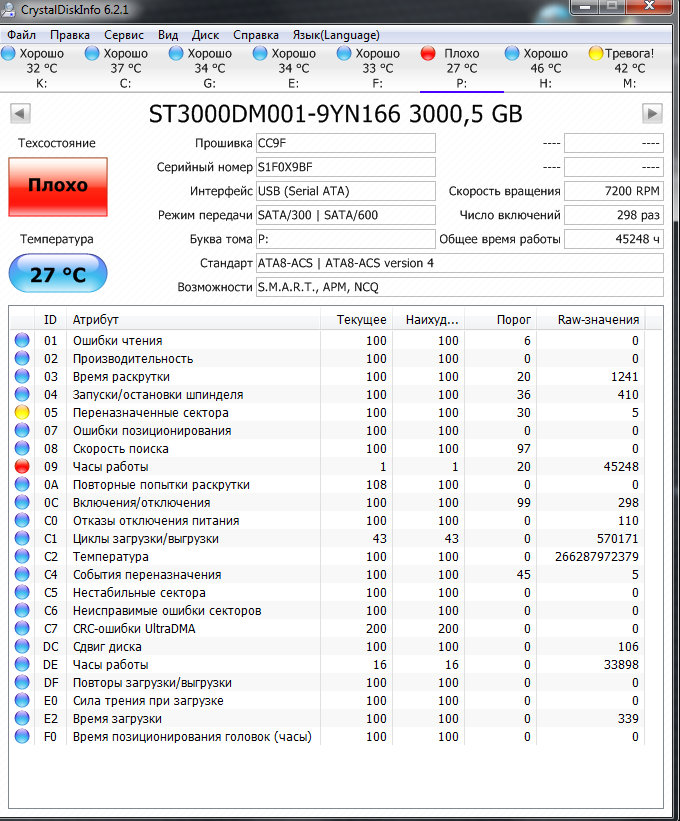Click the serial number field S1F0X9BF
The height and width of the screenshot is (821, 680).
(345, 167)
